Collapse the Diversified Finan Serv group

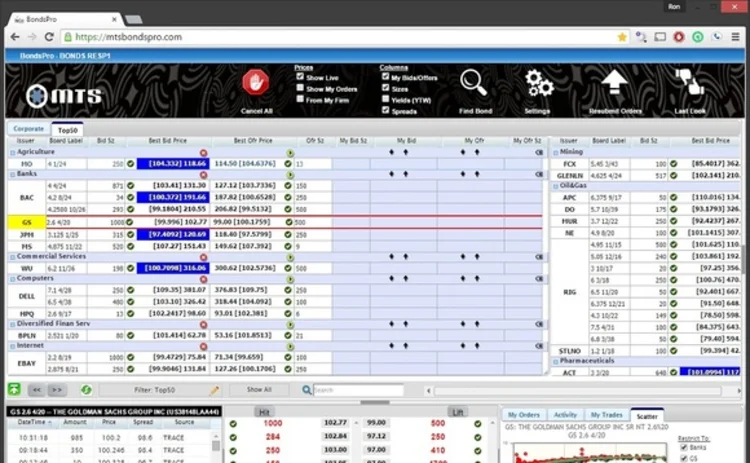click(13, 324)
